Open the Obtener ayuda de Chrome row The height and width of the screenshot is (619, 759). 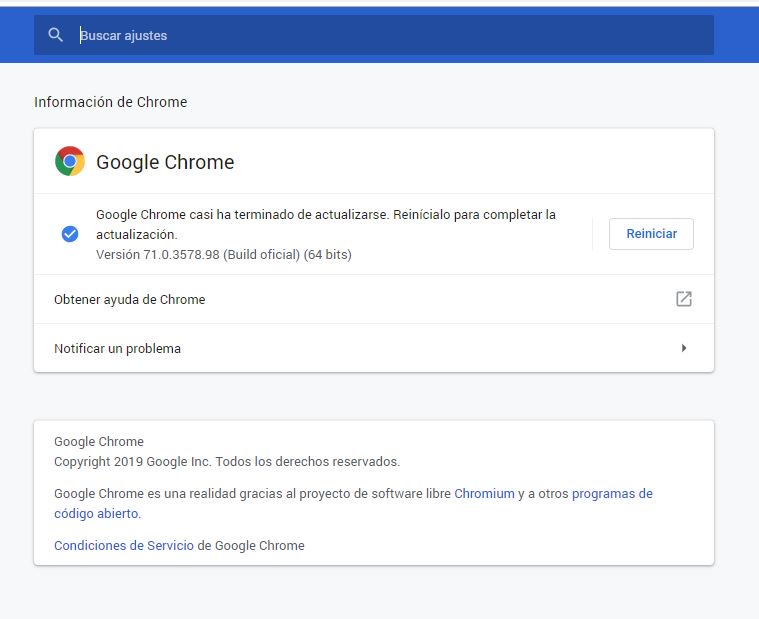(374, 299)
